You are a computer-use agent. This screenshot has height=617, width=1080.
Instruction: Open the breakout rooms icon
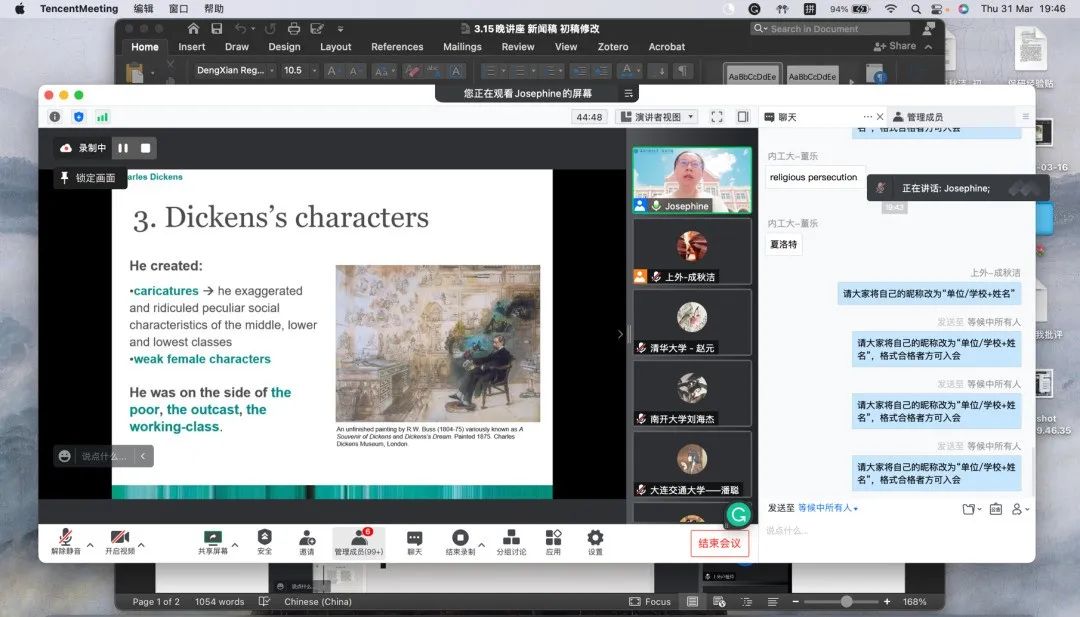pos(511,538)
